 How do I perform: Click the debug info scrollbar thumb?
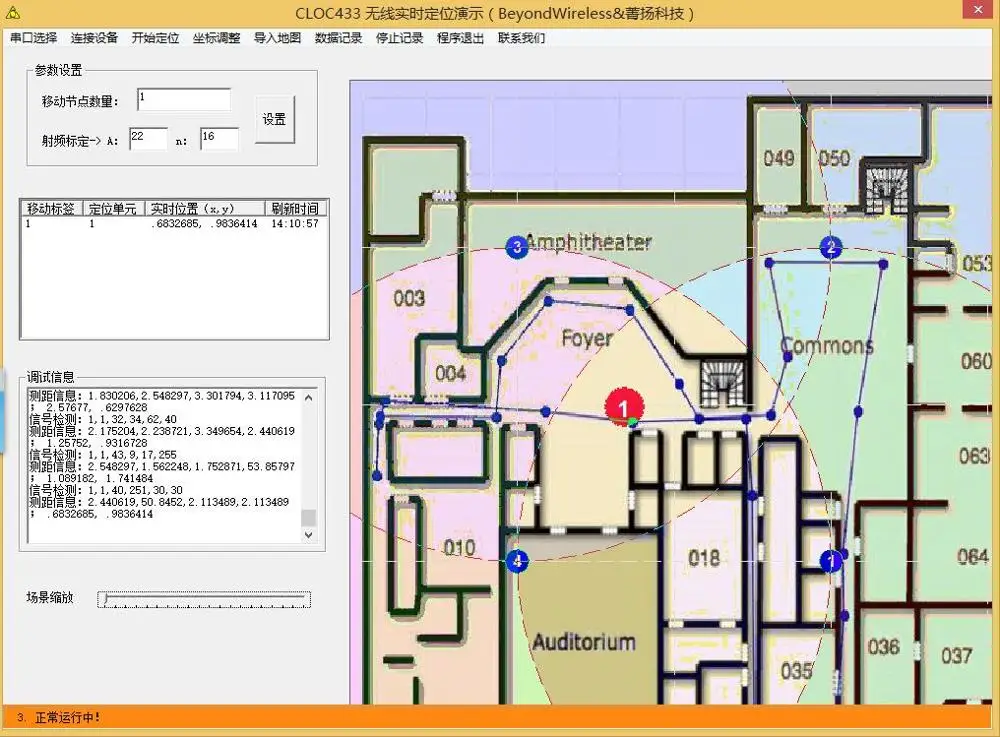309,517
